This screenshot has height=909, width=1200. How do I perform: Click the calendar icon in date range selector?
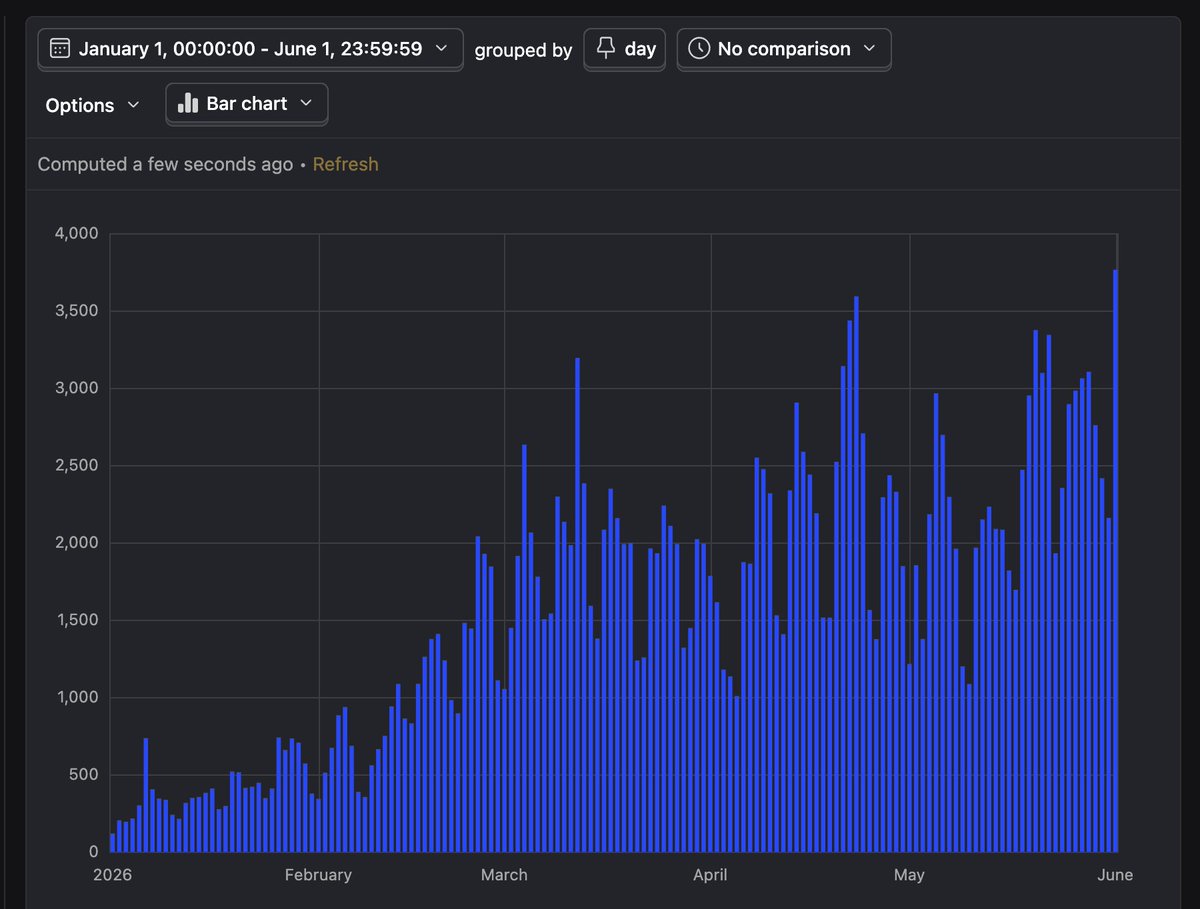click(x=60, y=49)
